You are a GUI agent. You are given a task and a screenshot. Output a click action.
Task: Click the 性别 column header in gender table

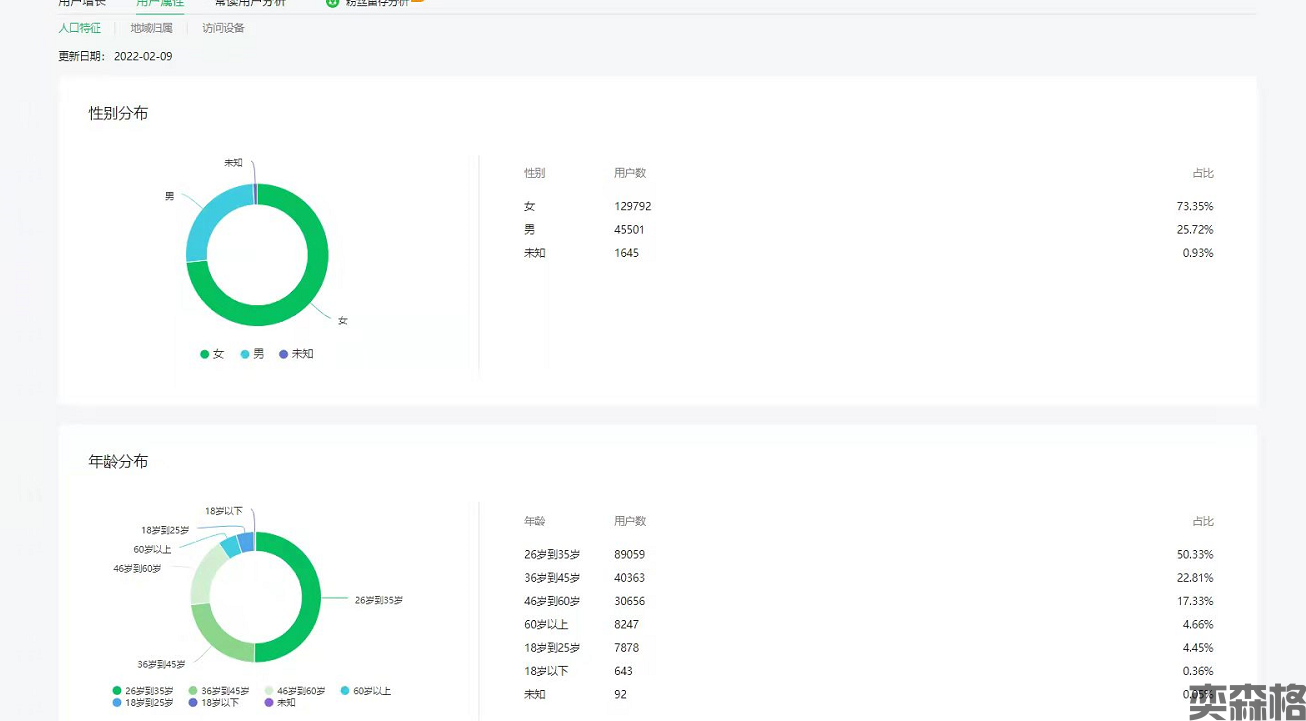[x=534, y=173]
